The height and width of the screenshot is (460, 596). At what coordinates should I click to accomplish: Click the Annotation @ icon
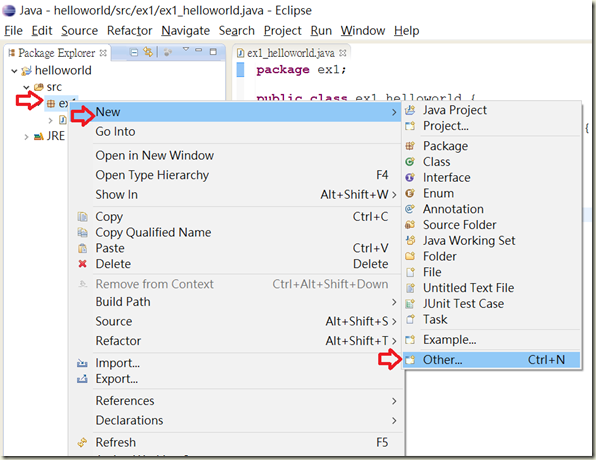click(410, 209)
